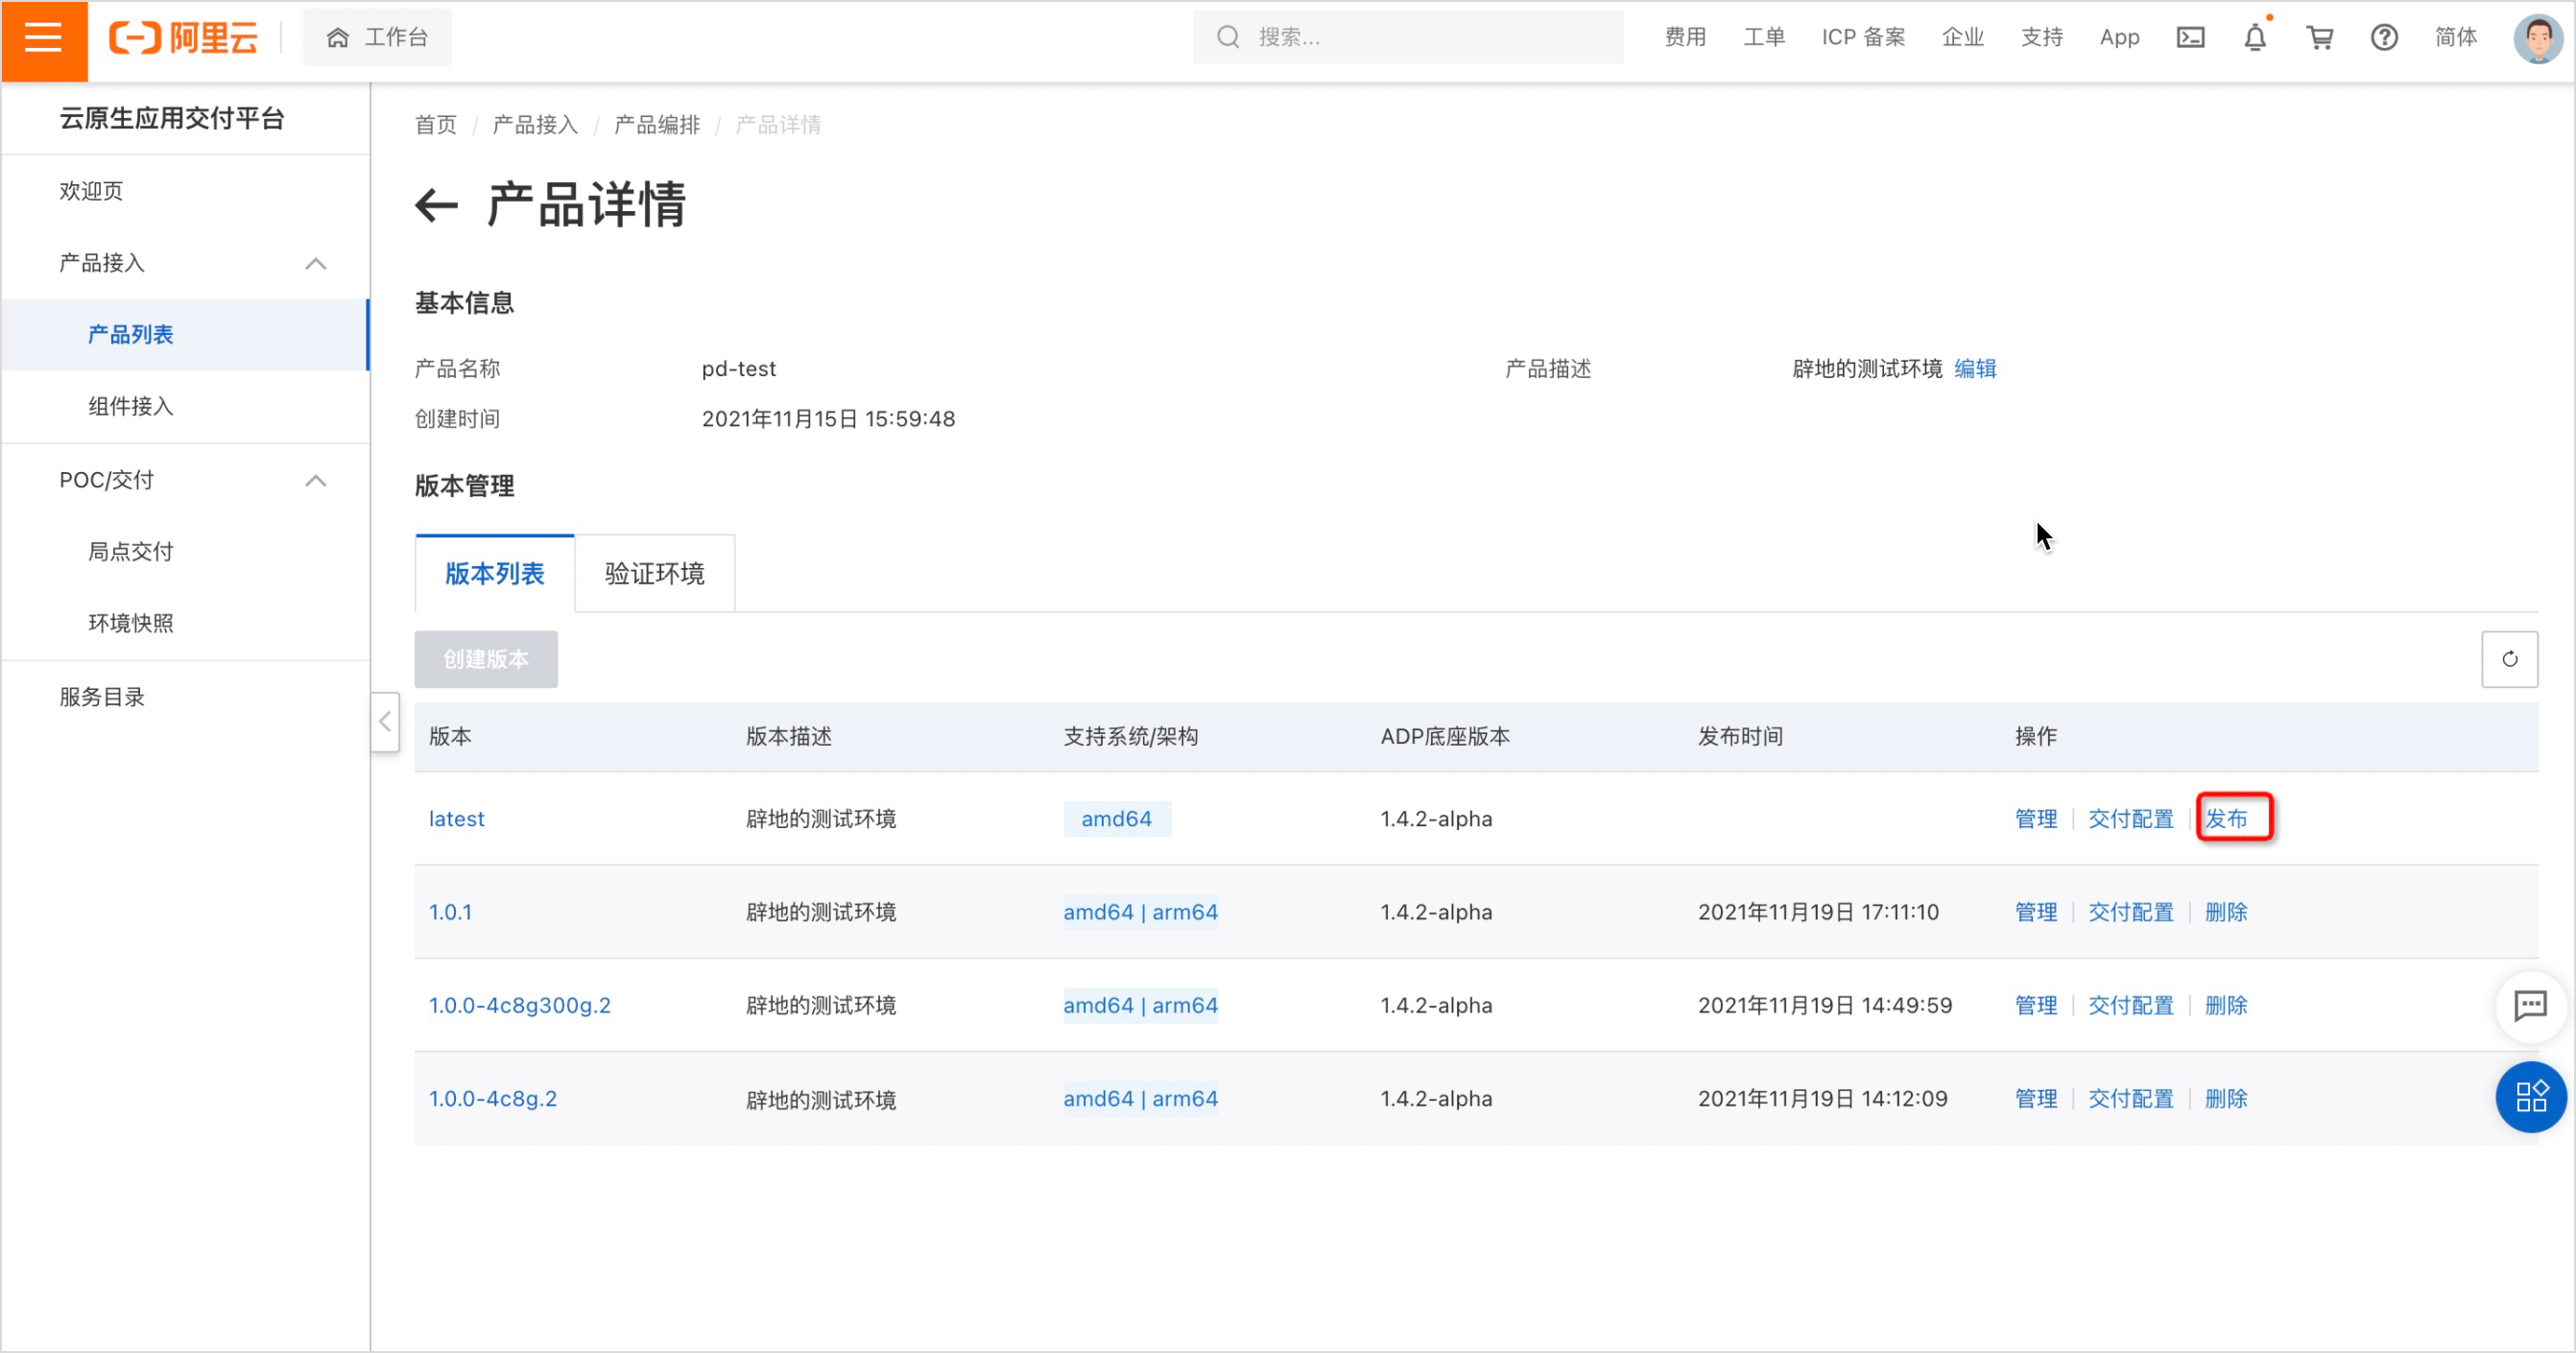Open the 工作台 workbench home
2576x1353 pixels.
tap(377, 38)
